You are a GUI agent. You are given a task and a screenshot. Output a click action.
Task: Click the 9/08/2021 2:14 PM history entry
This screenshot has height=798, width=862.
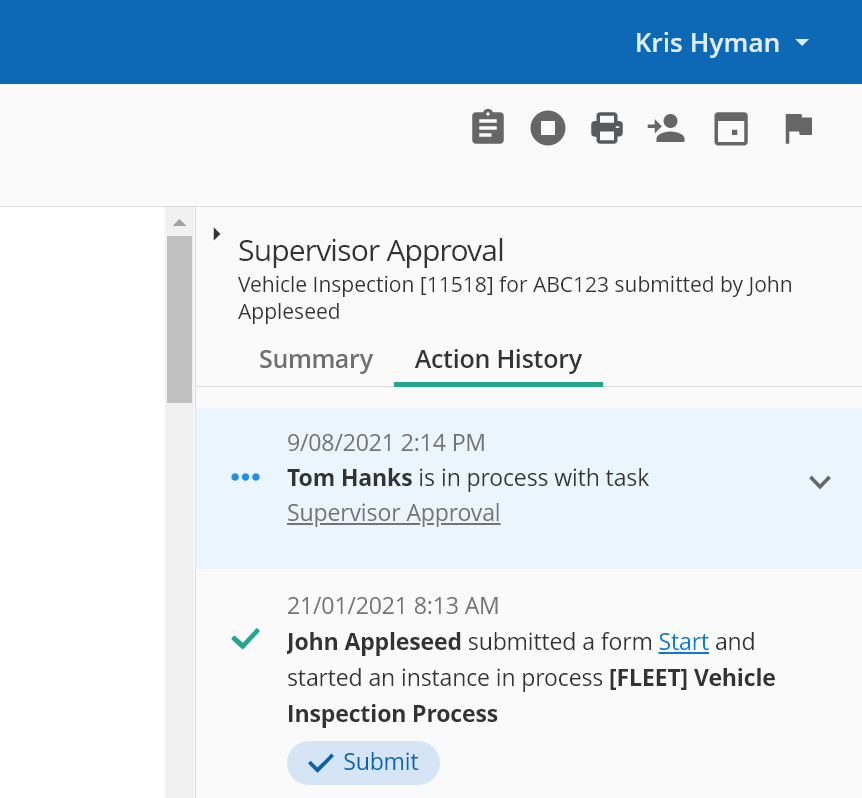click(x=529, y=487)
